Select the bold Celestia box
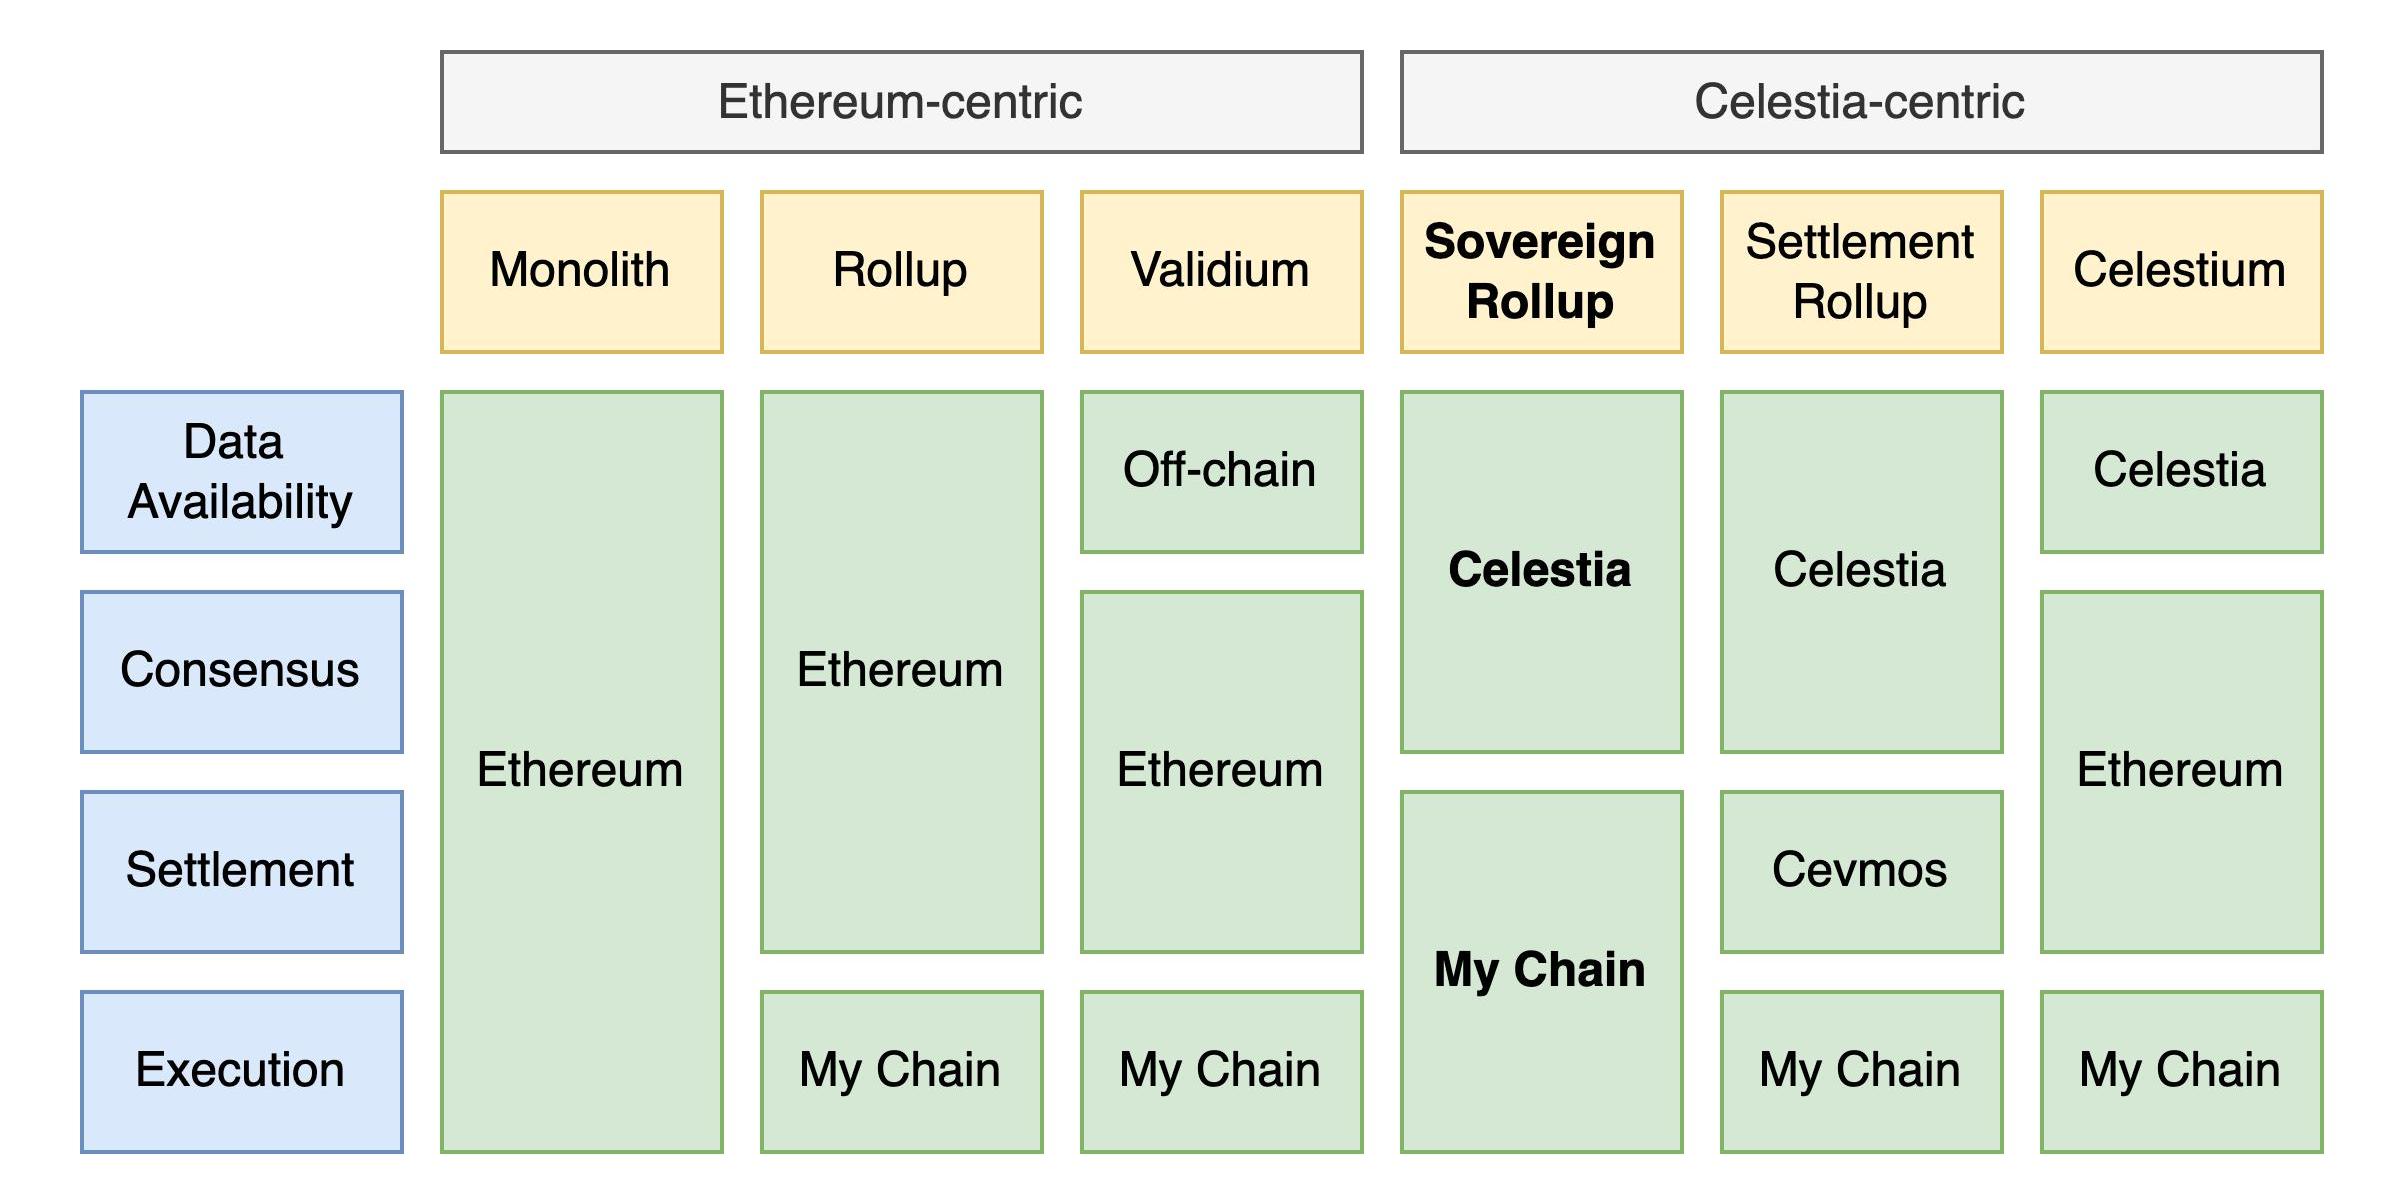 coord(1541,571)
